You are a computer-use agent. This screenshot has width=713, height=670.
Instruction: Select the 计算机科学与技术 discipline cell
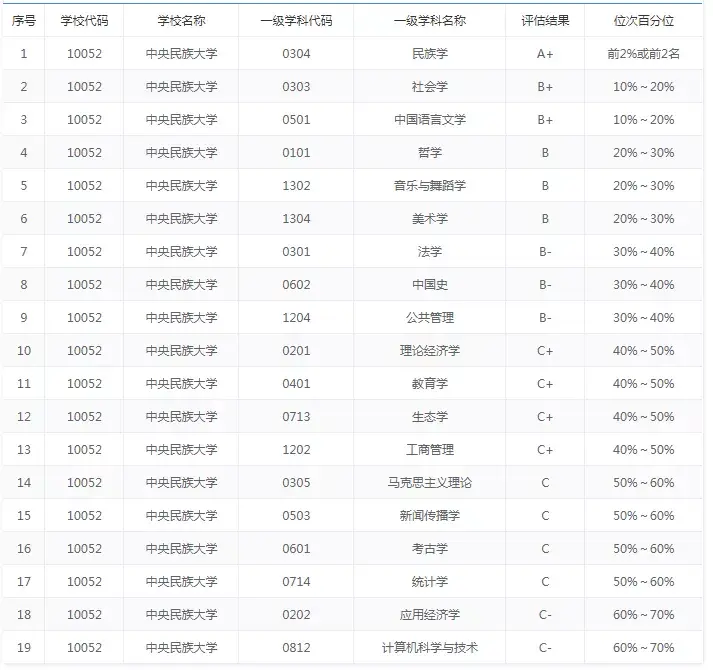tap(430, 647)
